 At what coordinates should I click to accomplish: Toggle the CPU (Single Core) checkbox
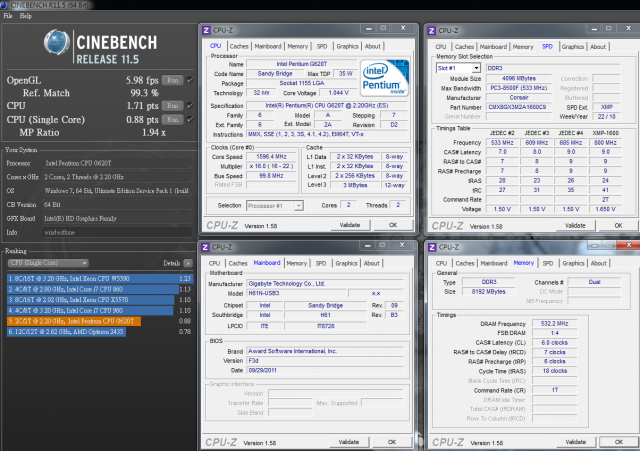190,119
